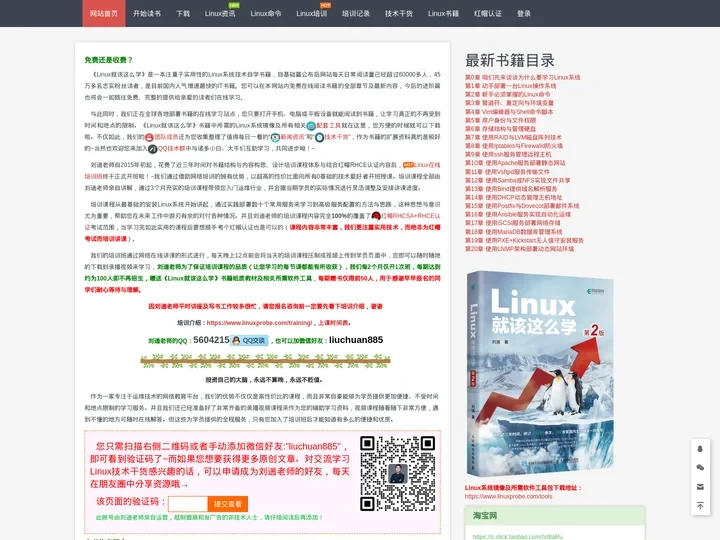Open the linuxprobe.com/training link
This screenshot has height=540, width=720.
pos(259,323)
